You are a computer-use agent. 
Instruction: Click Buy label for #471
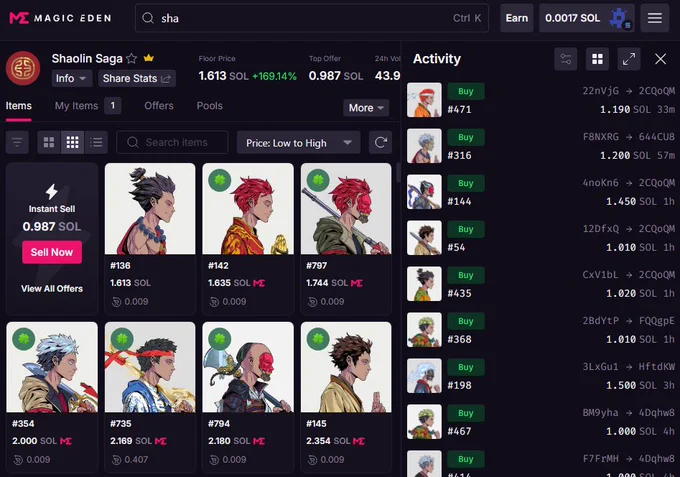pos(465,91)
